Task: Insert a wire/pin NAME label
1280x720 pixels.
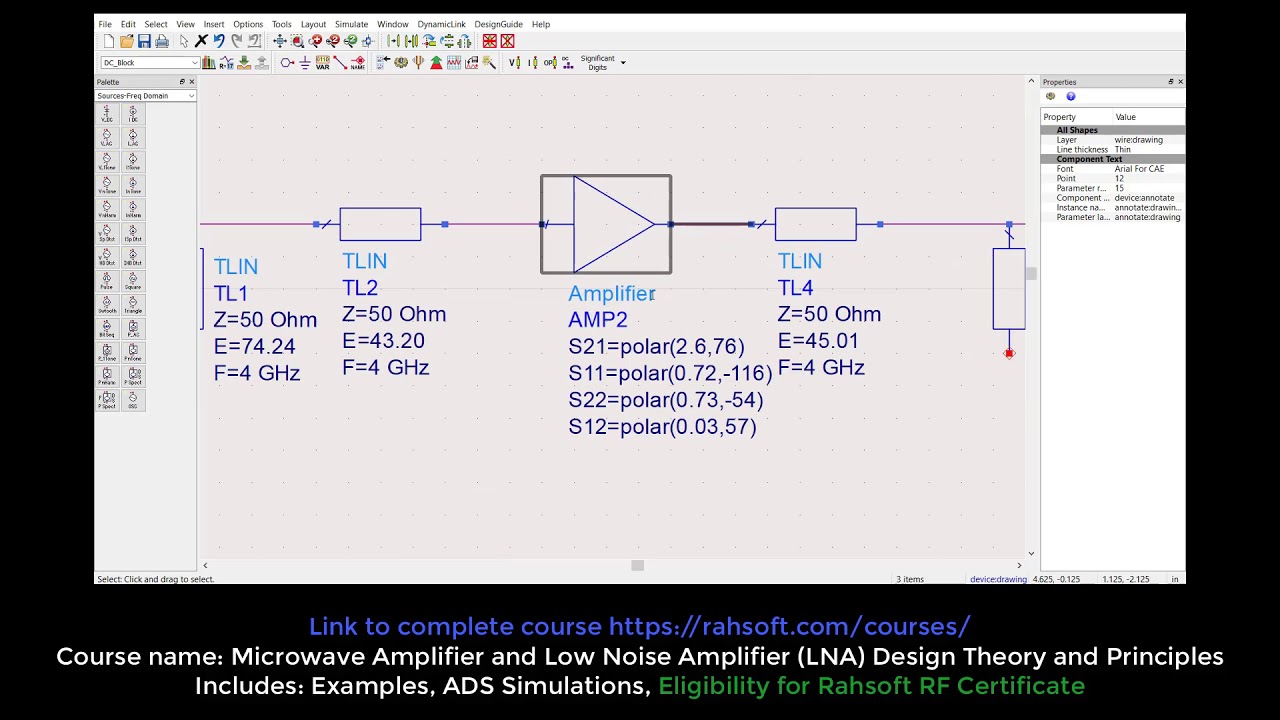Action: [x=358, y=62]
